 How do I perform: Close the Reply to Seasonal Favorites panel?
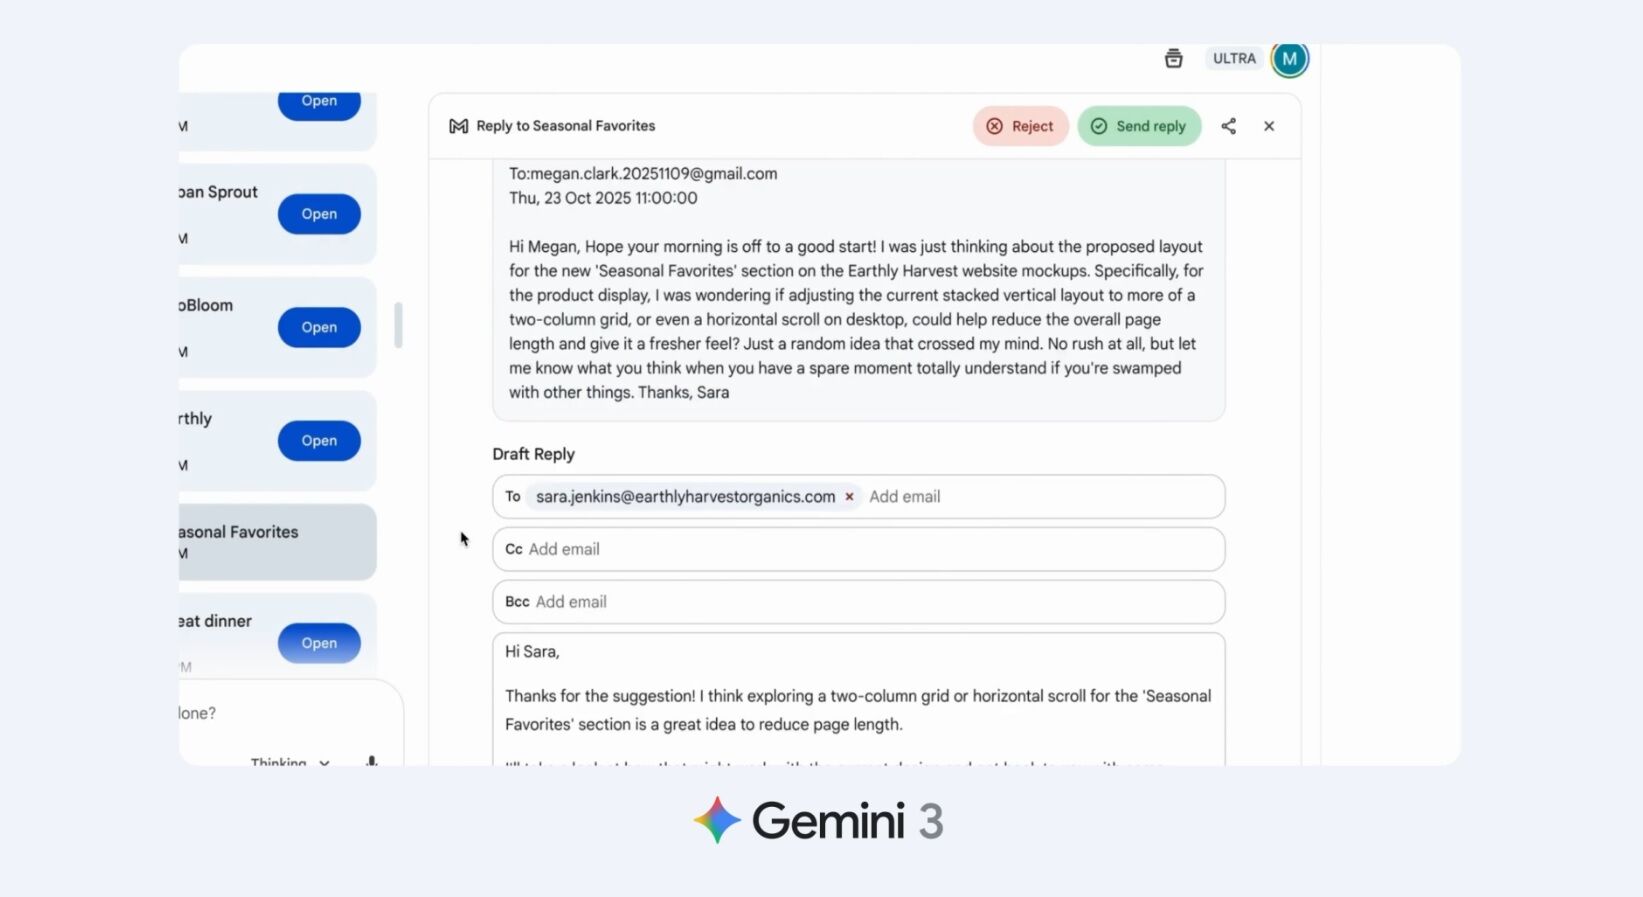coord(1269,126)
